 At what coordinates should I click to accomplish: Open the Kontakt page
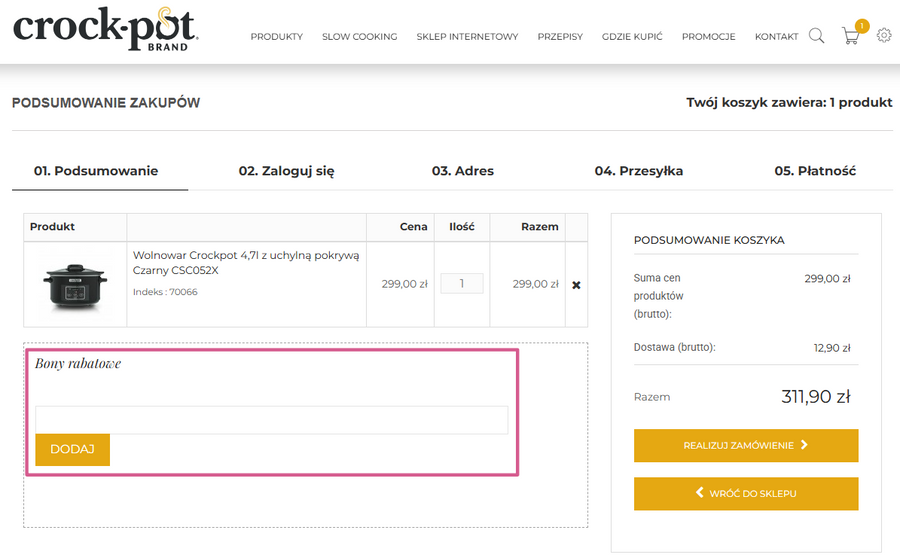coord(776,37)
